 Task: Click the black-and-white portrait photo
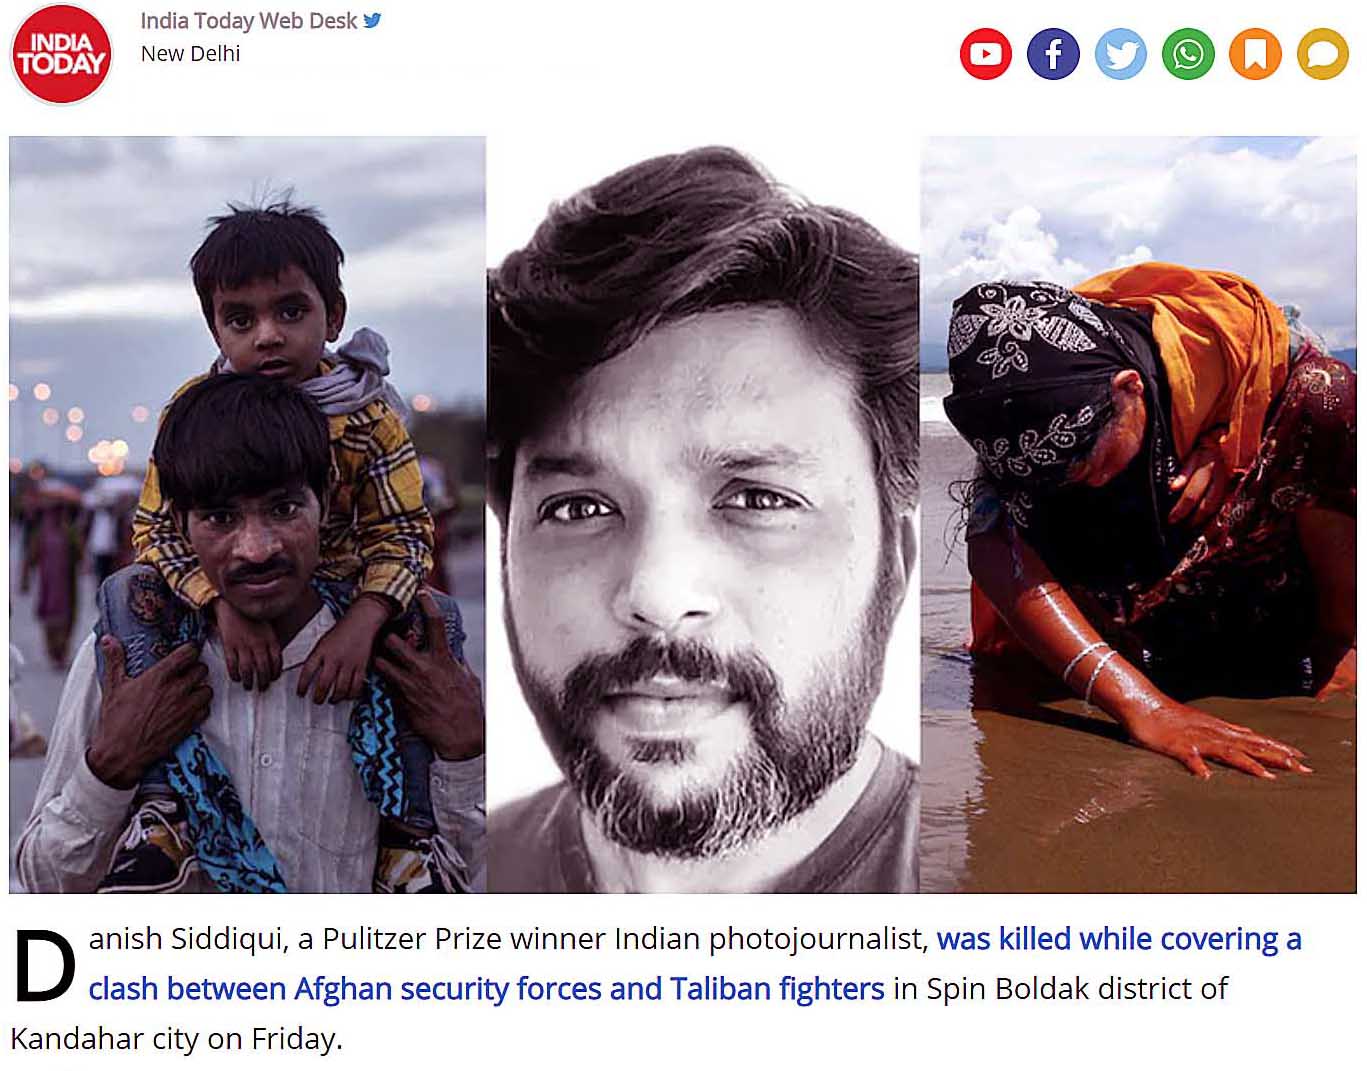pyautogui.click(x=703, y=514)
